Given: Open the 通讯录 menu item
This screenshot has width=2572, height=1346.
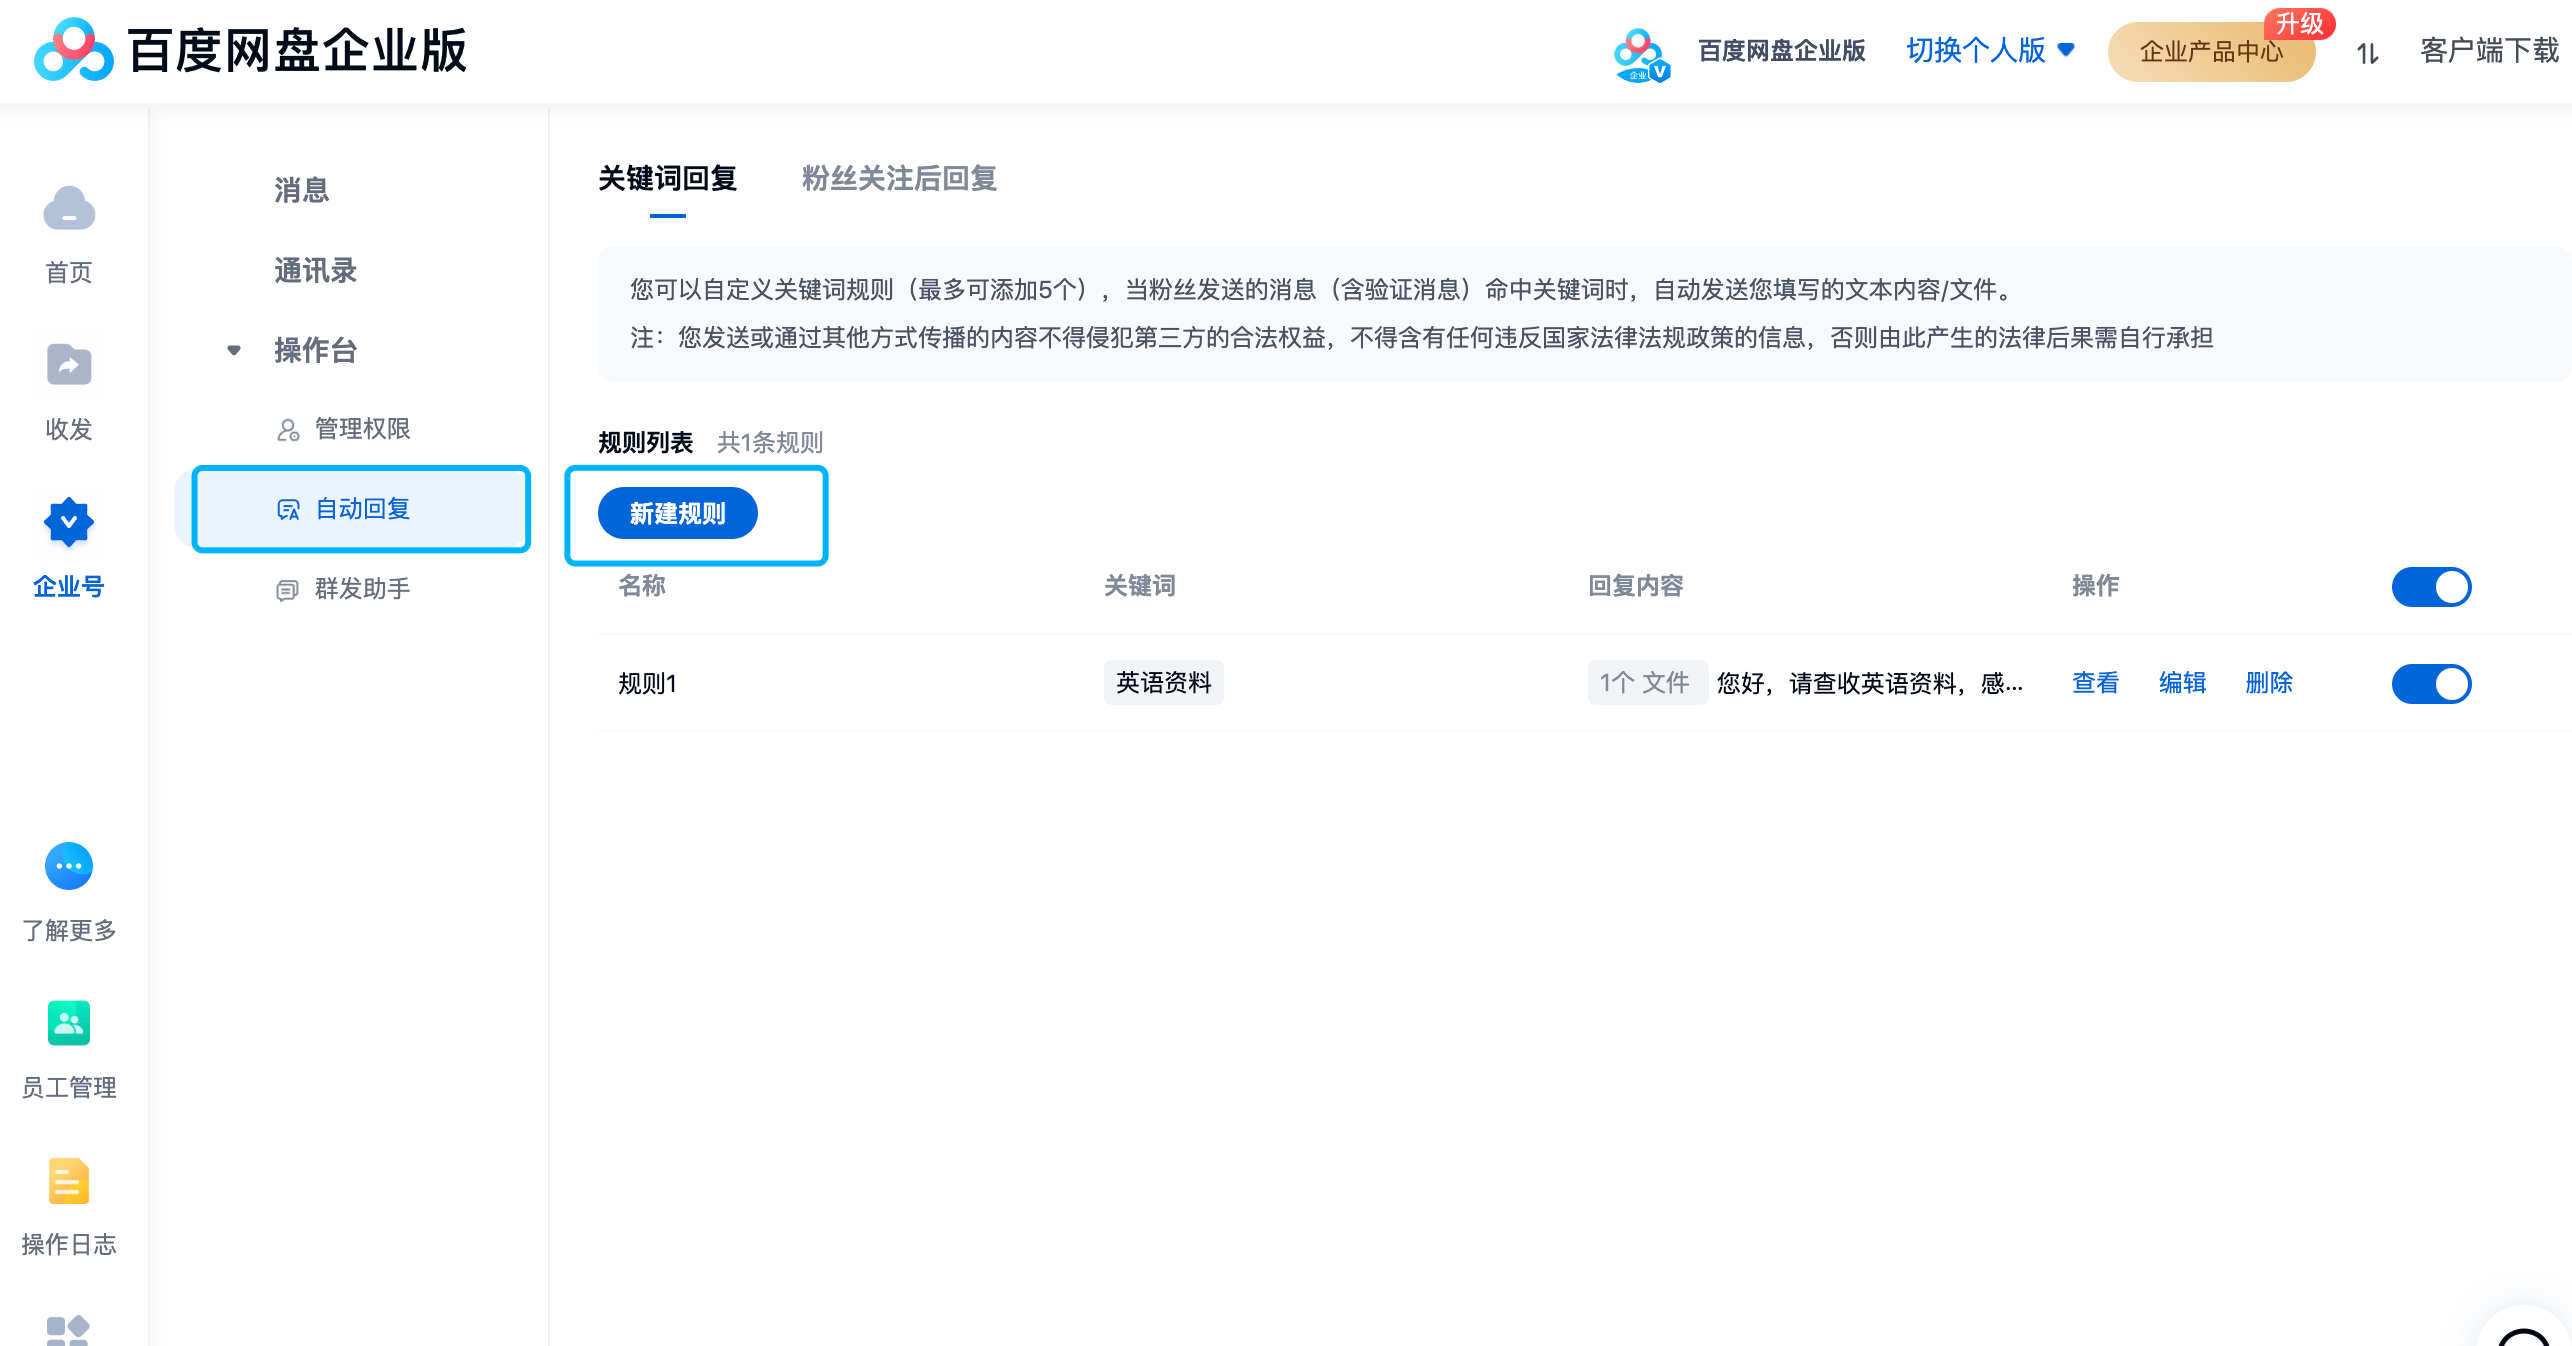Looking at the screenshot, I should coord(315,270).
